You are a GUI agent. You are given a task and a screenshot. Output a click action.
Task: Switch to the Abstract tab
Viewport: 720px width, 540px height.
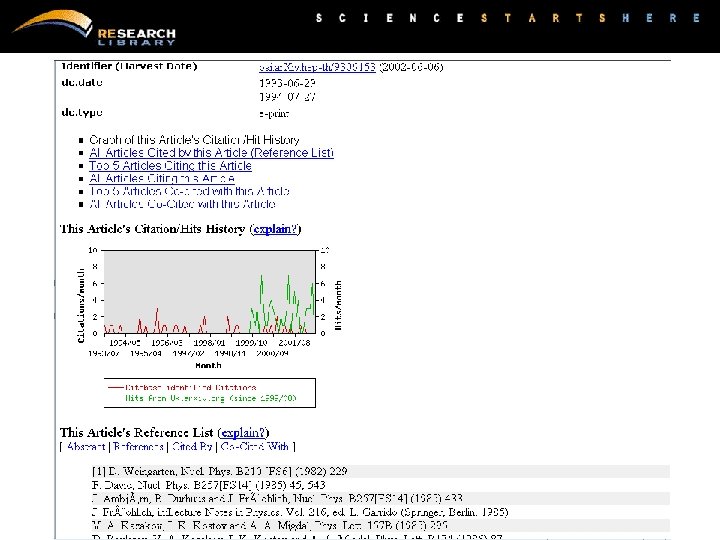(86, 447)
